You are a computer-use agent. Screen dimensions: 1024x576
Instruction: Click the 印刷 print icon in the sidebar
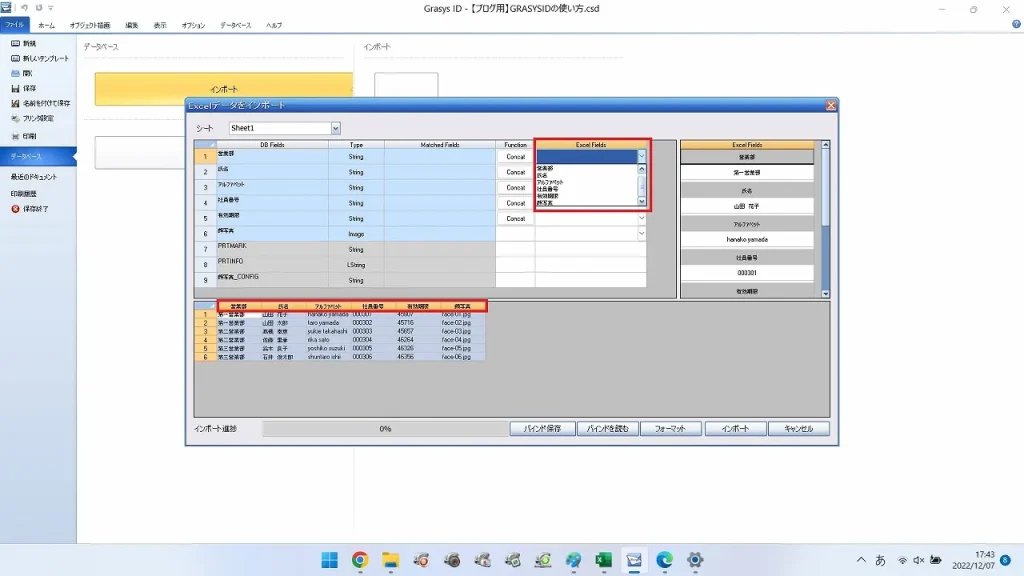tap(15, 136)
